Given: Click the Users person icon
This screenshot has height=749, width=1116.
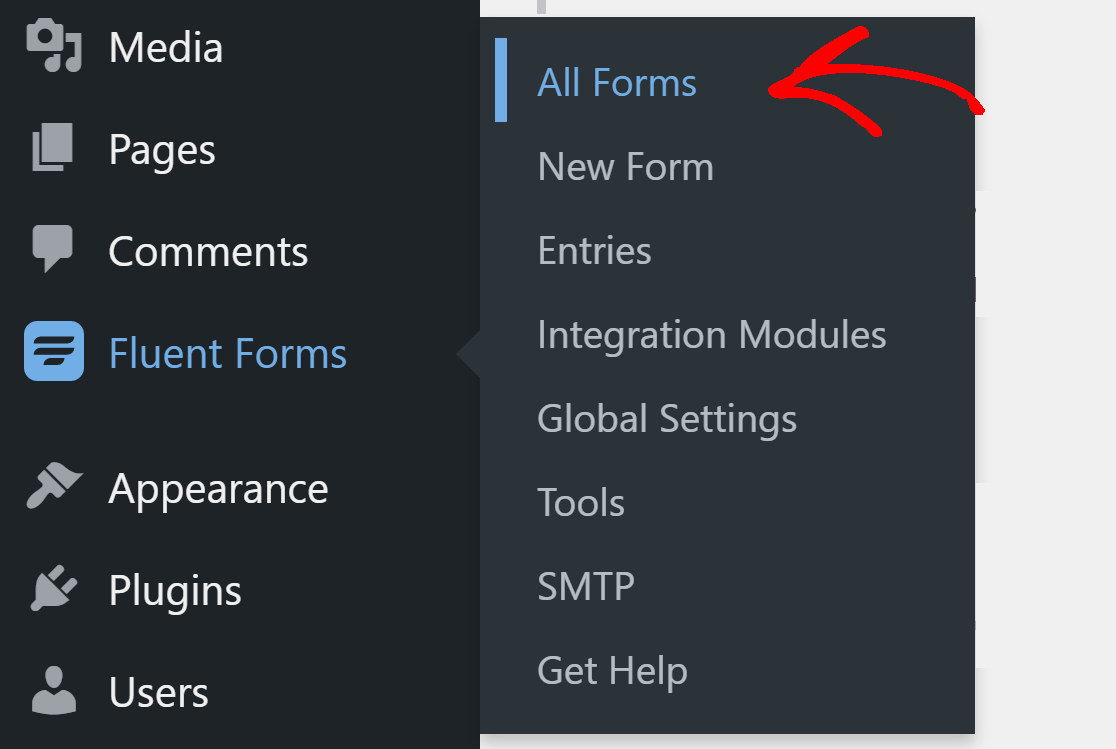Looking at the screenshot, I should 52,690.
